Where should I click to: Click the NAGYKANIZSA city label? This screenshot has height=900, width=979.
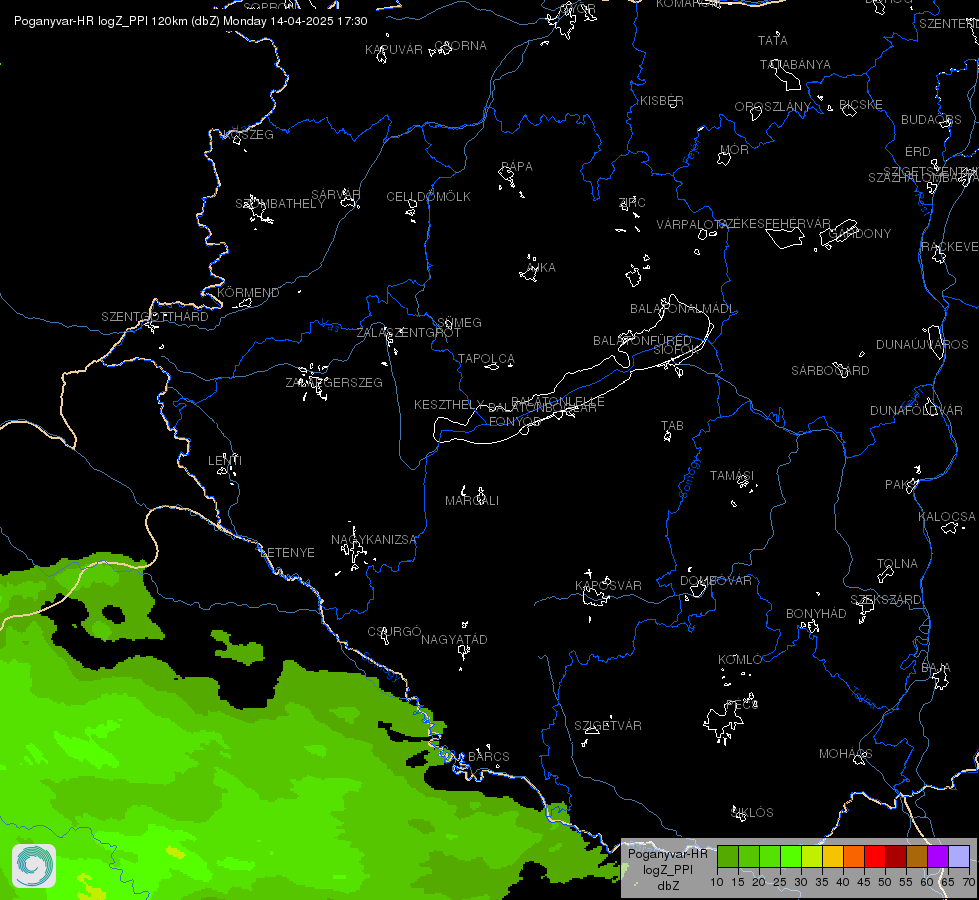373,540
